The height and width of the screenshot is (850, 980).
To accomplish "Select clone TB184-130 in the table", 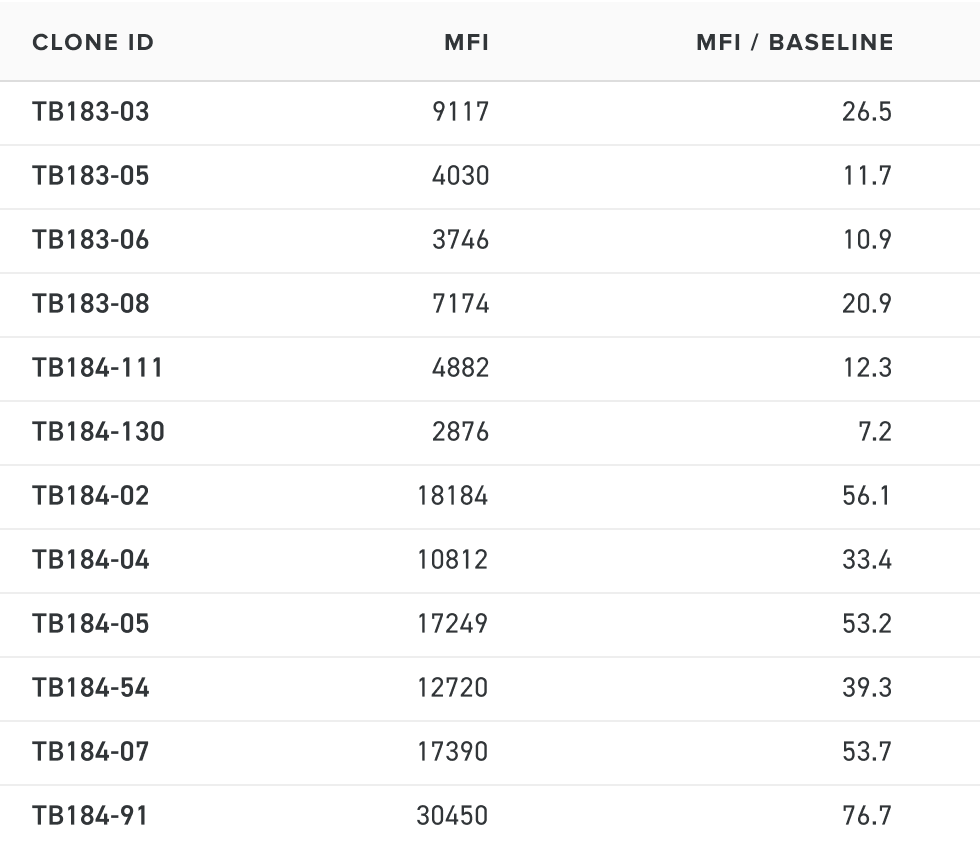I will [98, 431].
